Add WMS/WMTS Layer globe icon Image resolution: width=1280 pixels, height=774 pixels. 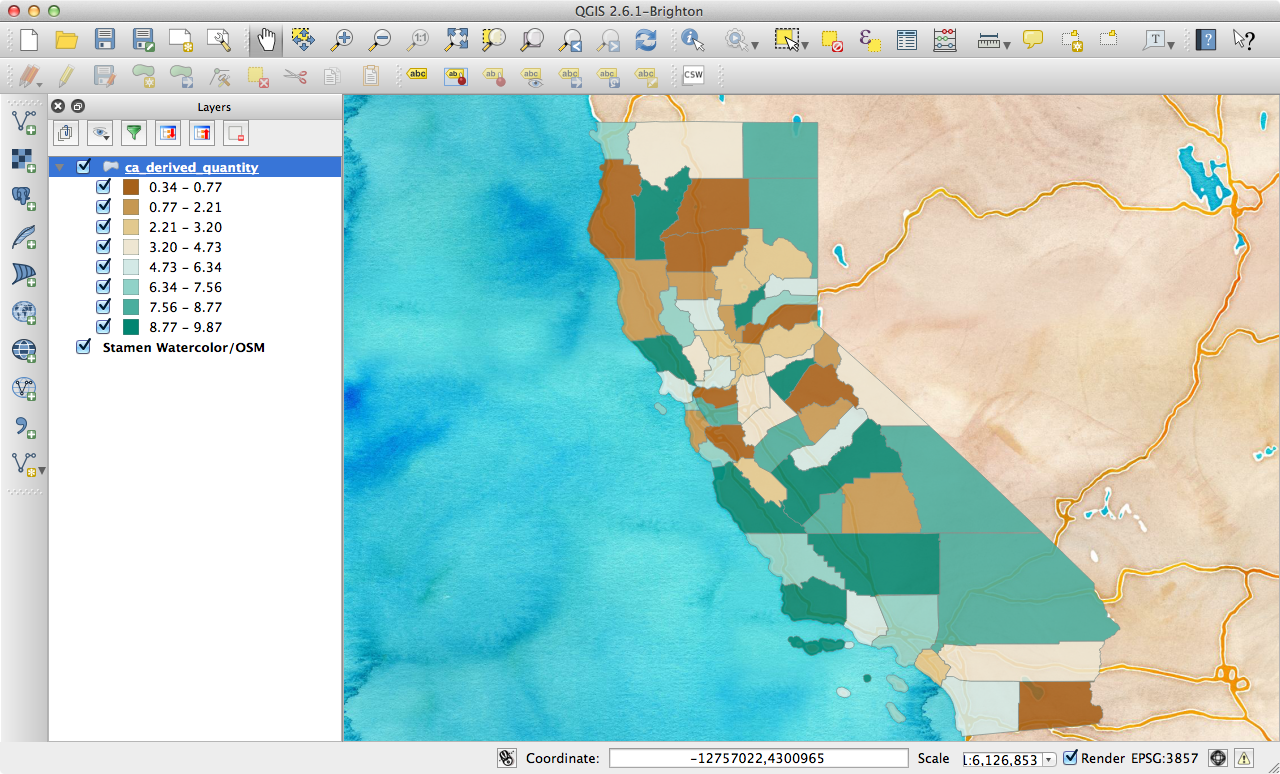pos(24,313)
